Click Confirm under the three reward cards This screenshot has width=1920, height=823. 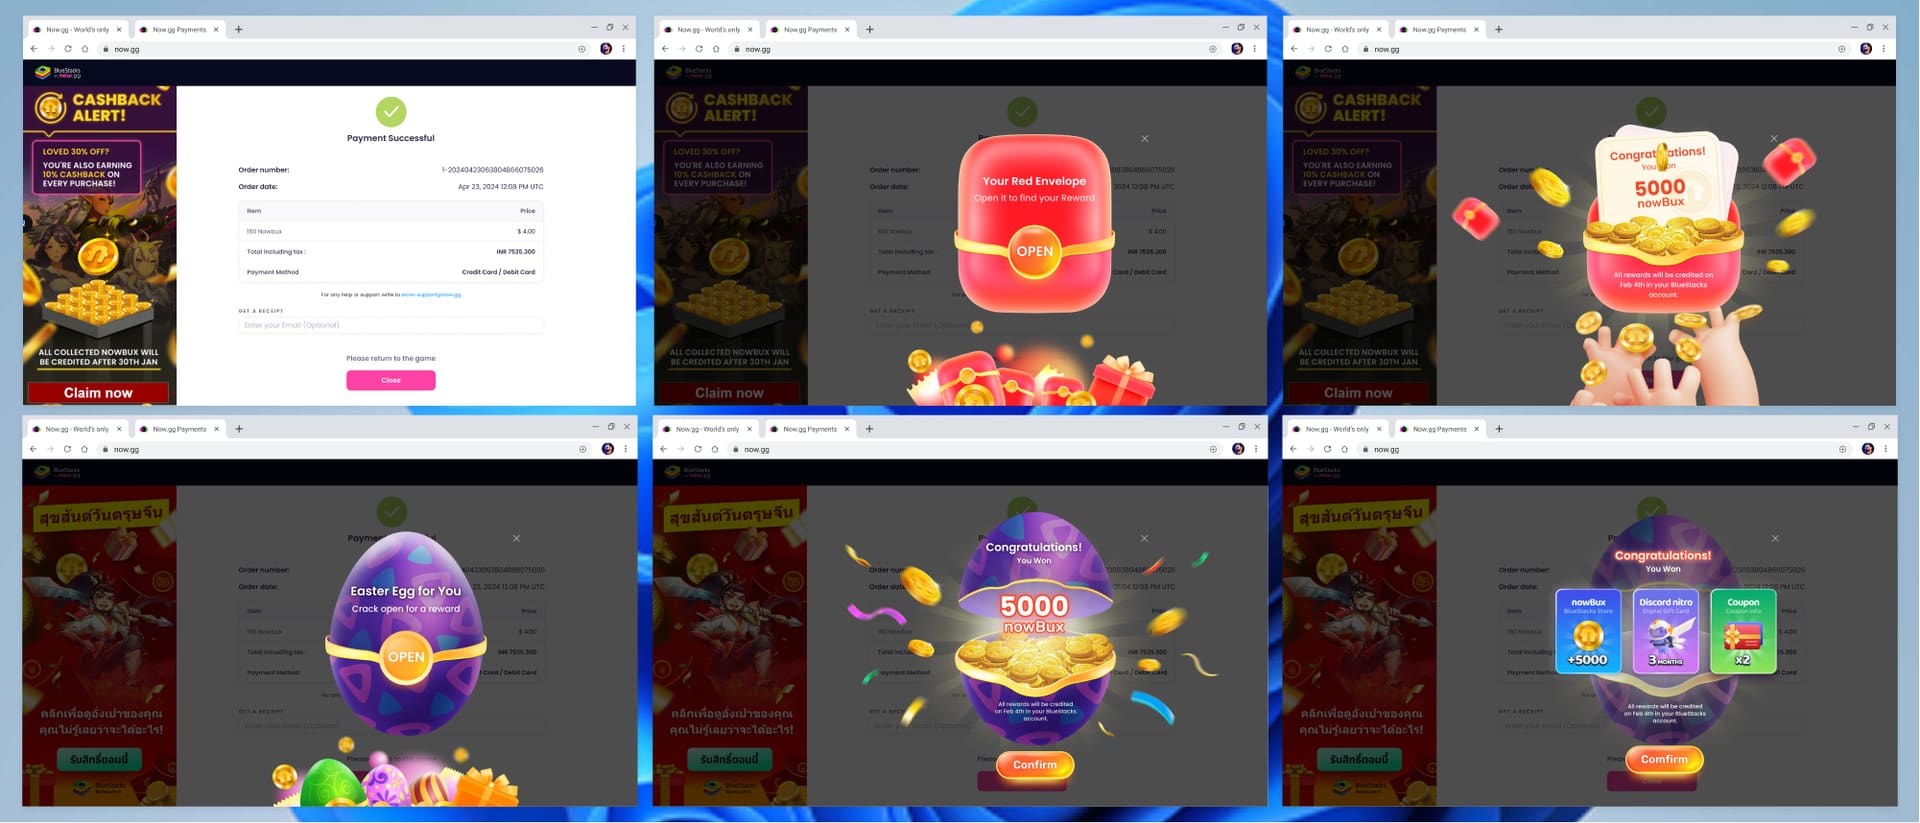pos(1664,759)
